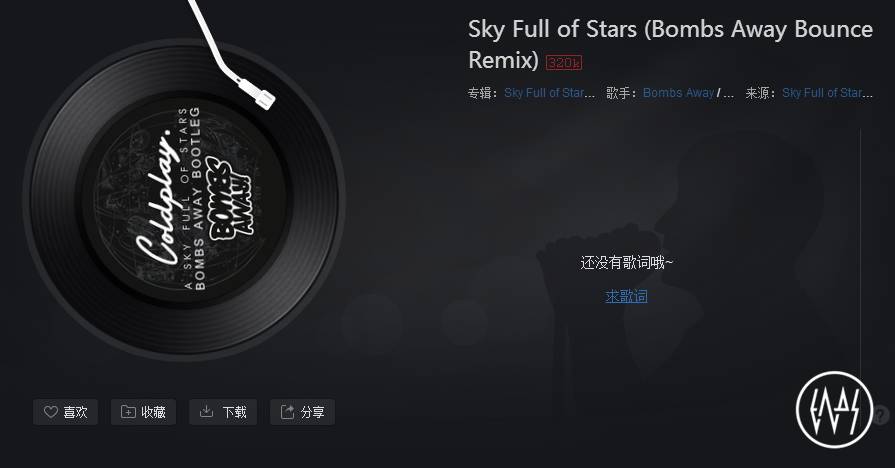The height and width of the screenshot is (468, 895).
Task: Click the circular white zigzag logo
Action: (834, 409)
